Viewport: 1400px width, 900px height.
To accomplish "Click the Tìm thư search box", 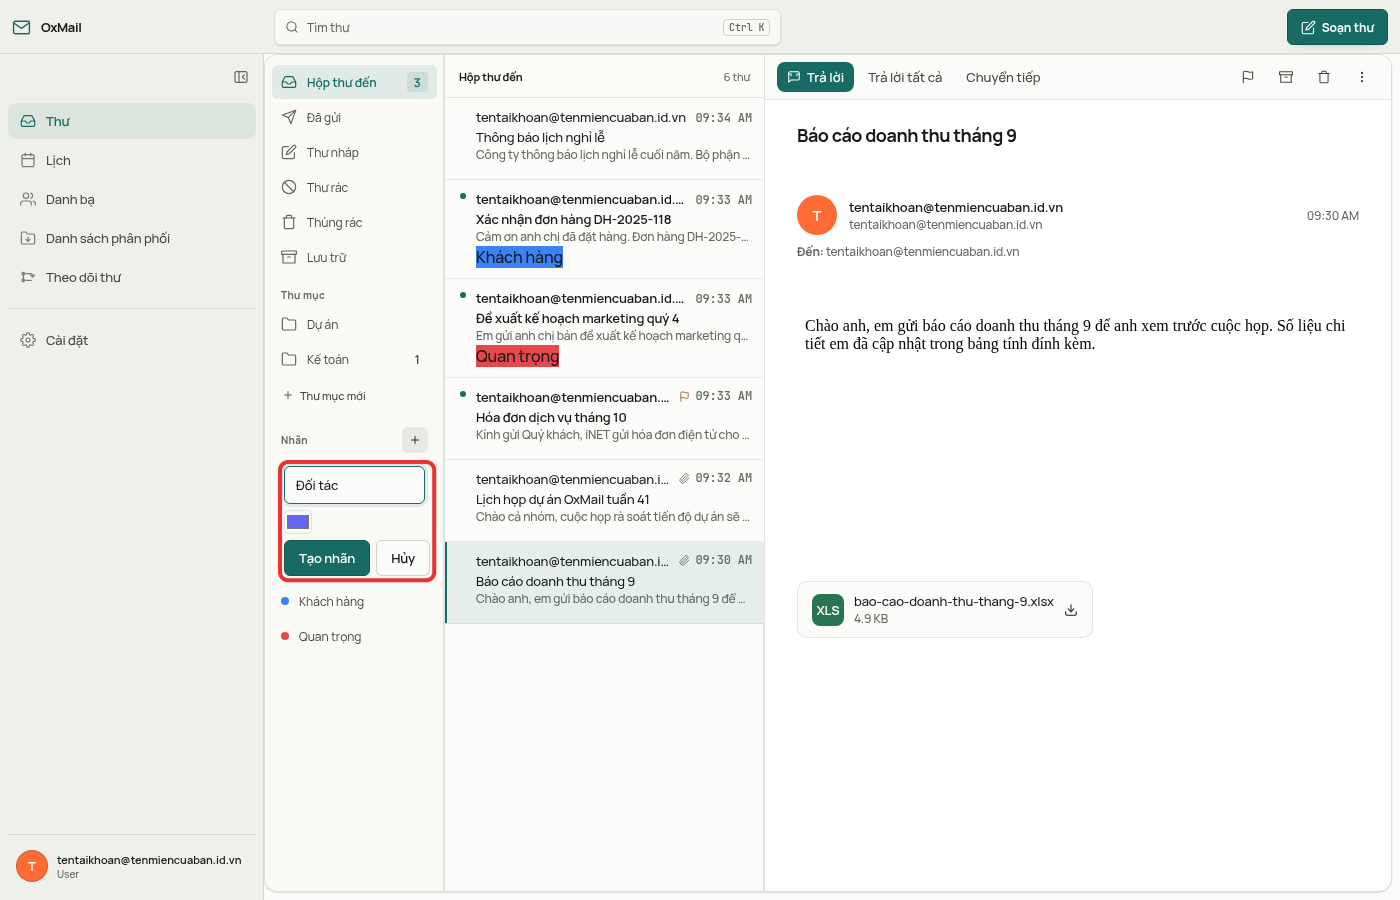I will tap(527, 27).
